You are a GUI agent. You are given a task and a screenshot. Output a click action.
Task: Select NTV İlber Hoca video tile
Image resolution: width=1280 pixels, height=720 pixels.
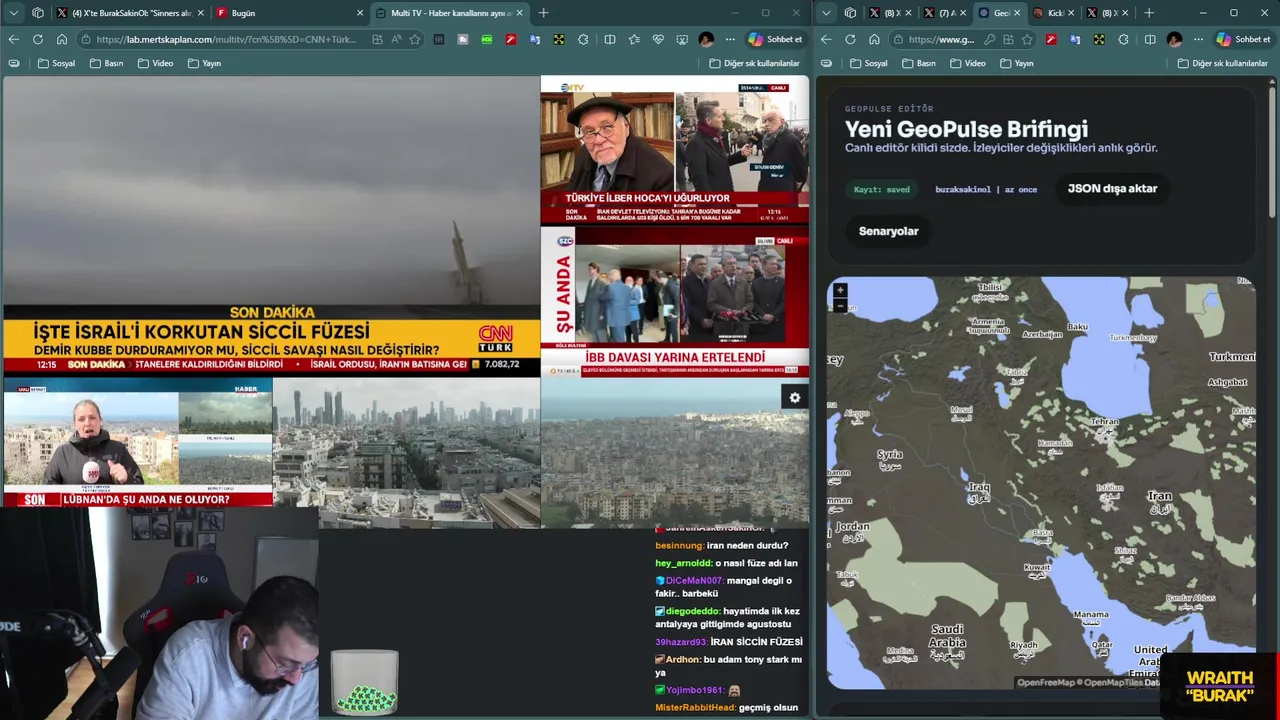point(675,150)
